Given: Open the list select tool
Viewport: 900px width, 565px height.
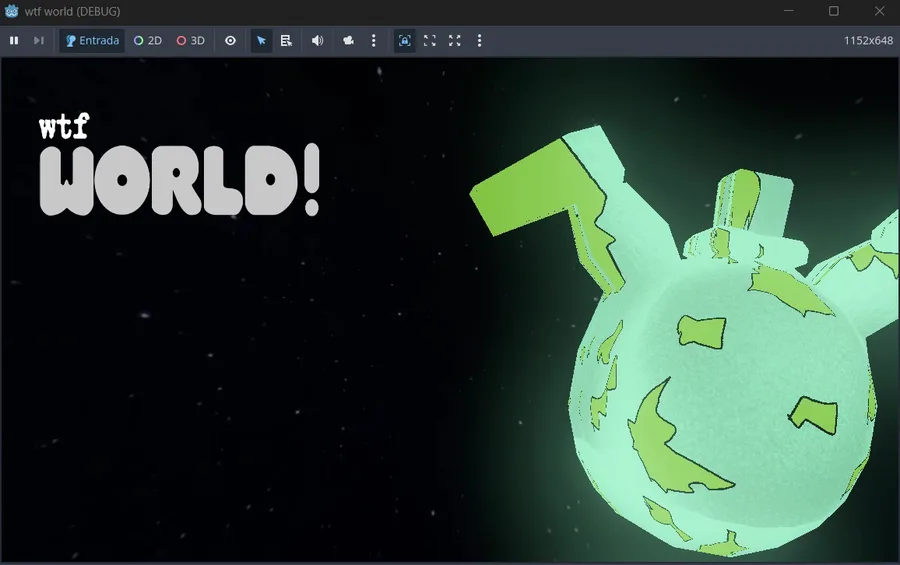Looking at the screenshot, I should (286, 41).
